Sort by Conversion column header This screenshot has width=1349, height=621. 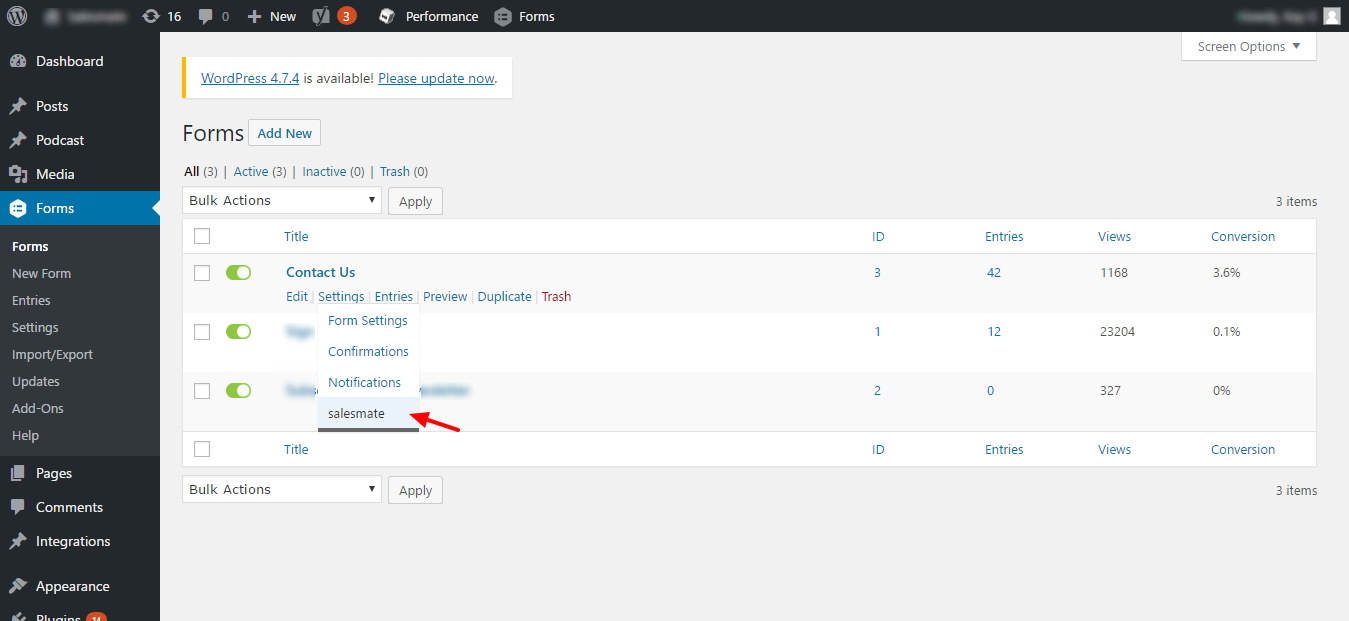1243,236
